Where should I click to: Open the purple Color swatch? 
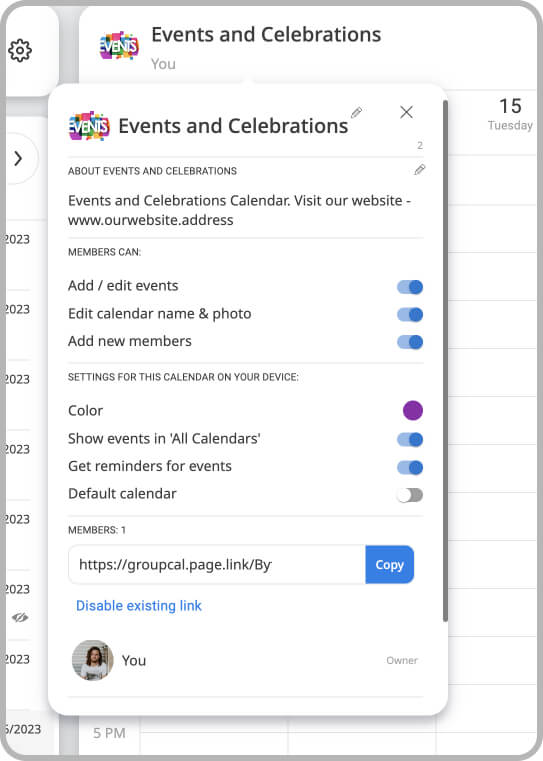tap(413, 411)
